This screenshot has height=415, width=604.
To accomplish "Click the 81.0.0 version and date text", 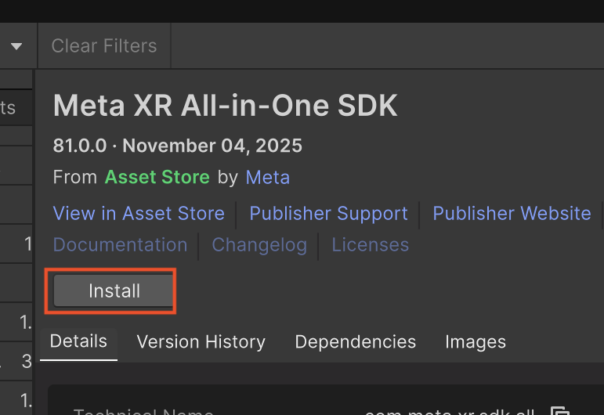I will pyautogui.click(x=177, y=146).
